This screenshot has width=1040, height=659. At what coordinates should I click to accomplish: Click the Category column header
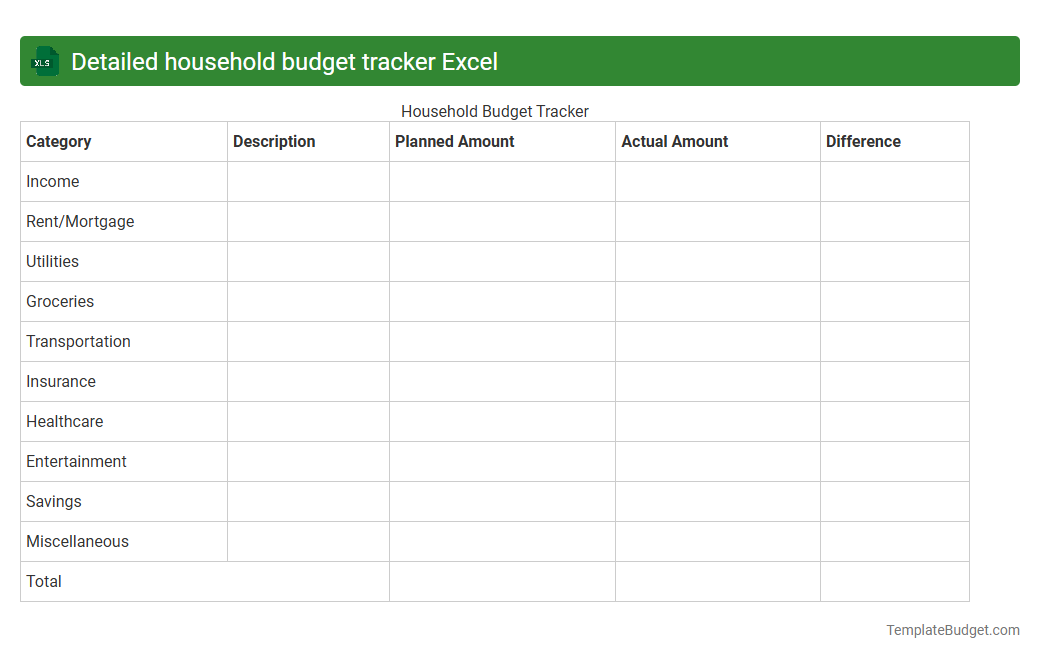tap(59, 141)
